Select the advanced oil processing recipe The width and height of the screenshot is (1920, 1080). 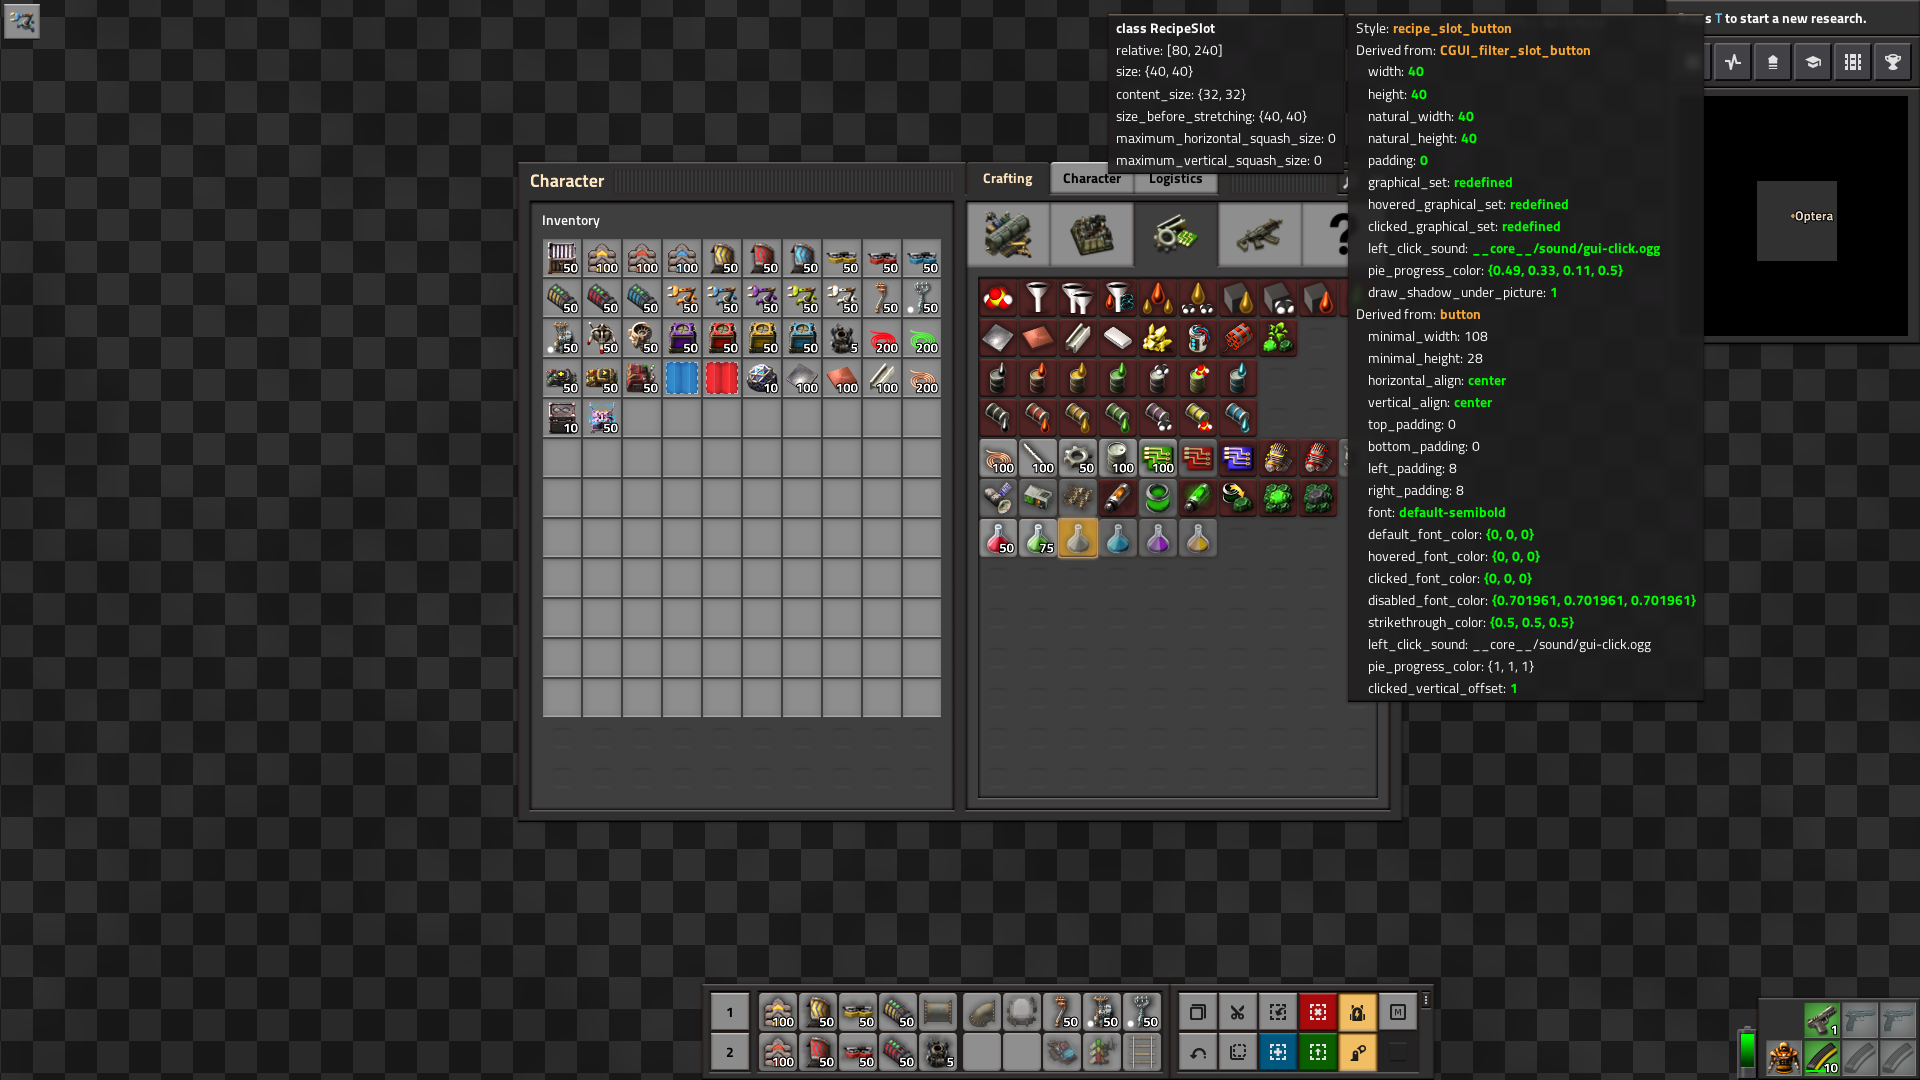click(1078, 298)
